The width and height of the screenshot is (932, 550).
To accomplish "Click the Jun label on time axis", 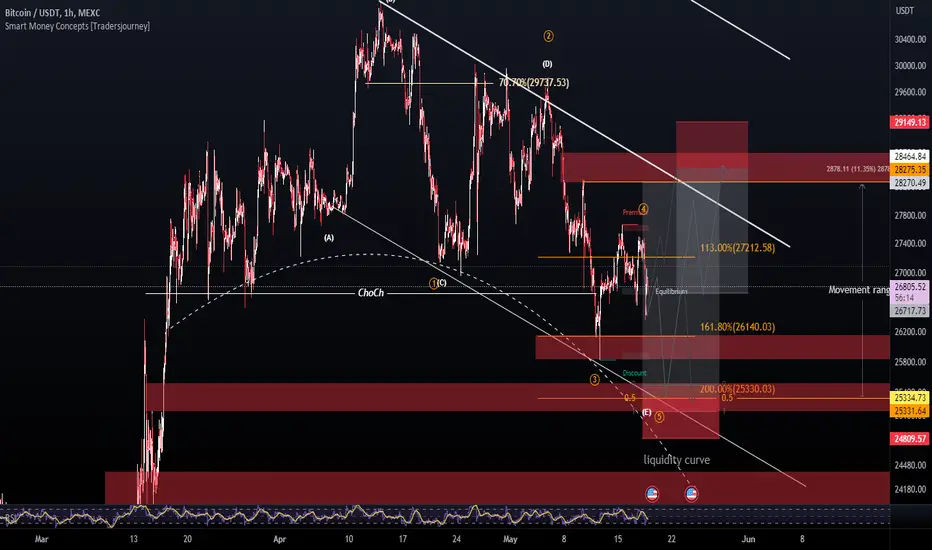I will pos(748,539).
